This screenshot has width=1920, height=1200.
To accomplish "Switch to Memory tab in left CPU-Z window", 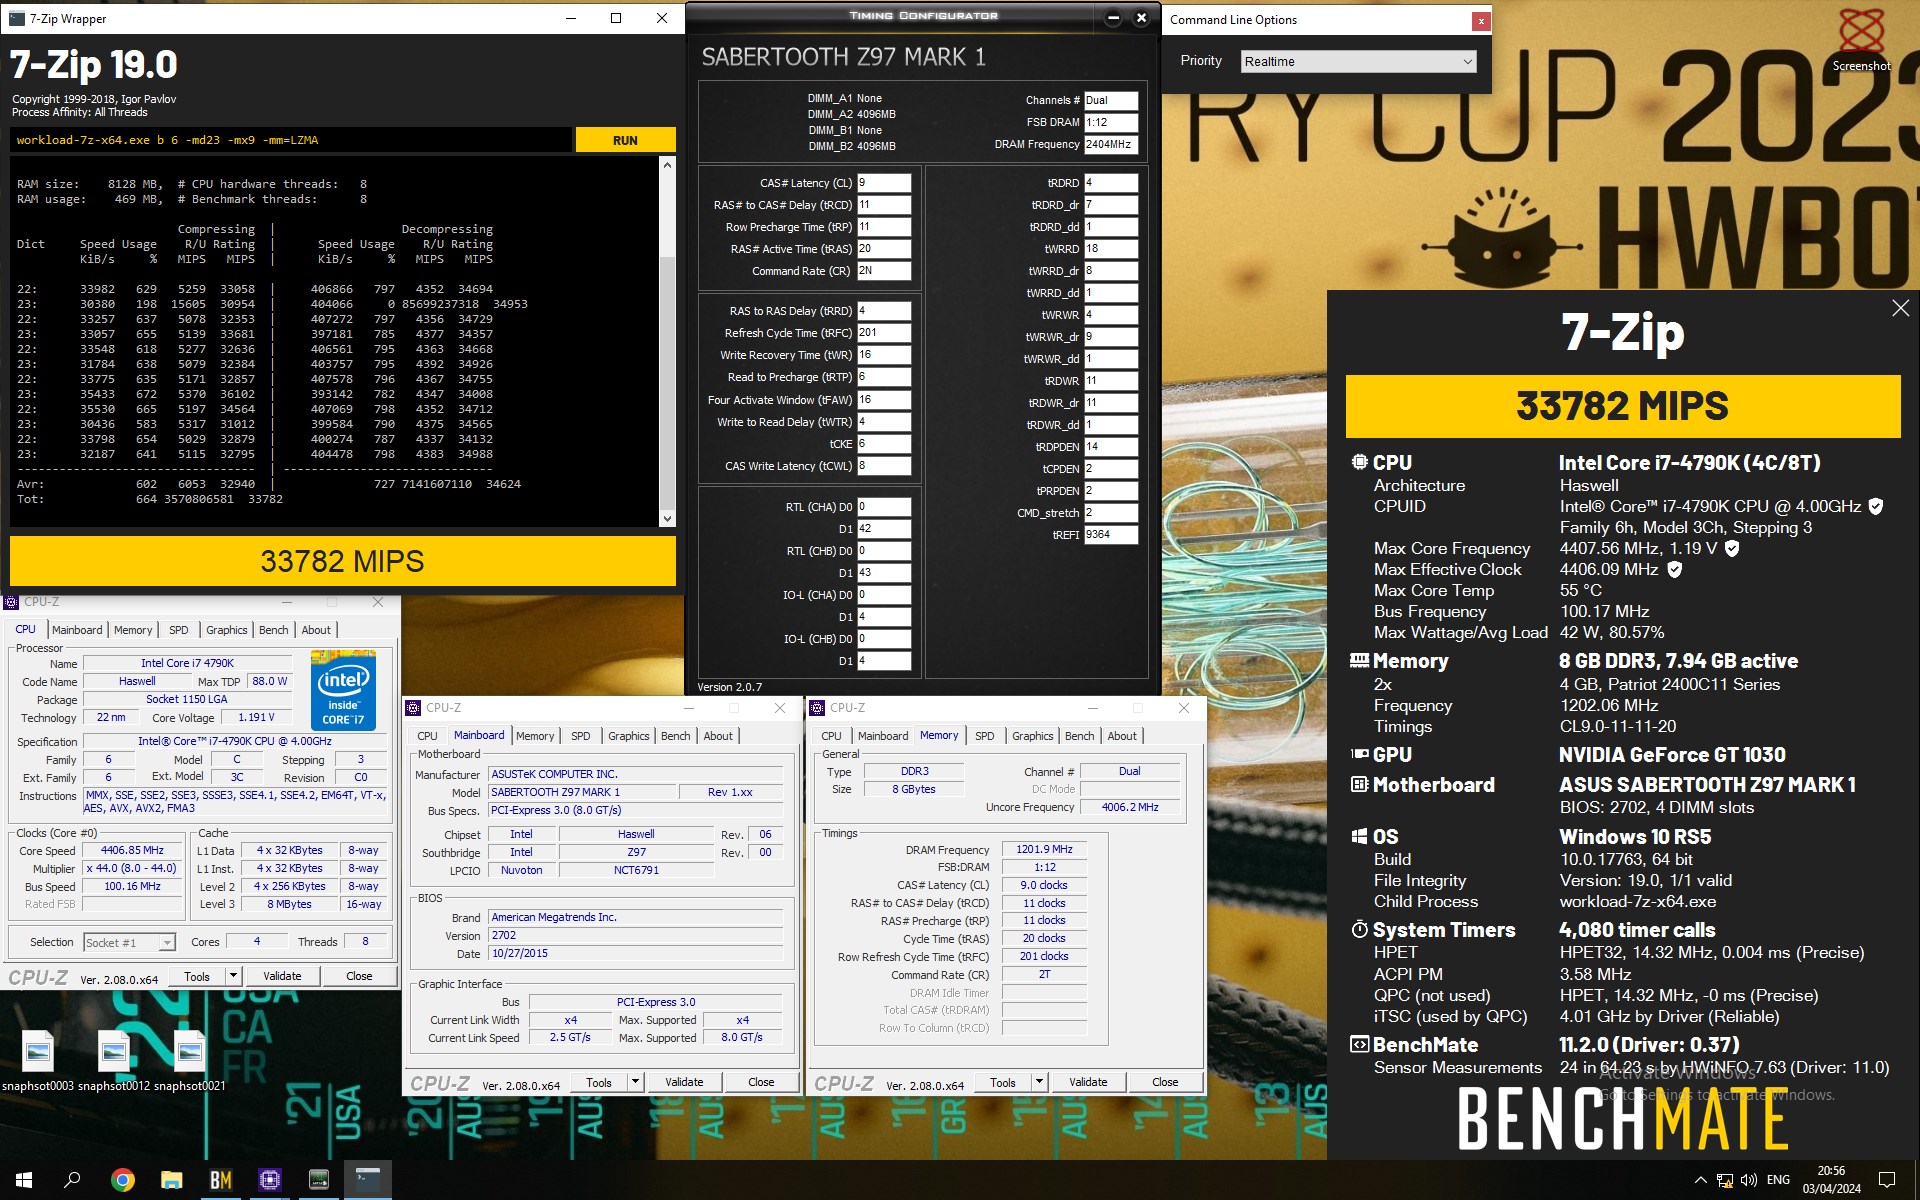I will [x=133, y=630].
